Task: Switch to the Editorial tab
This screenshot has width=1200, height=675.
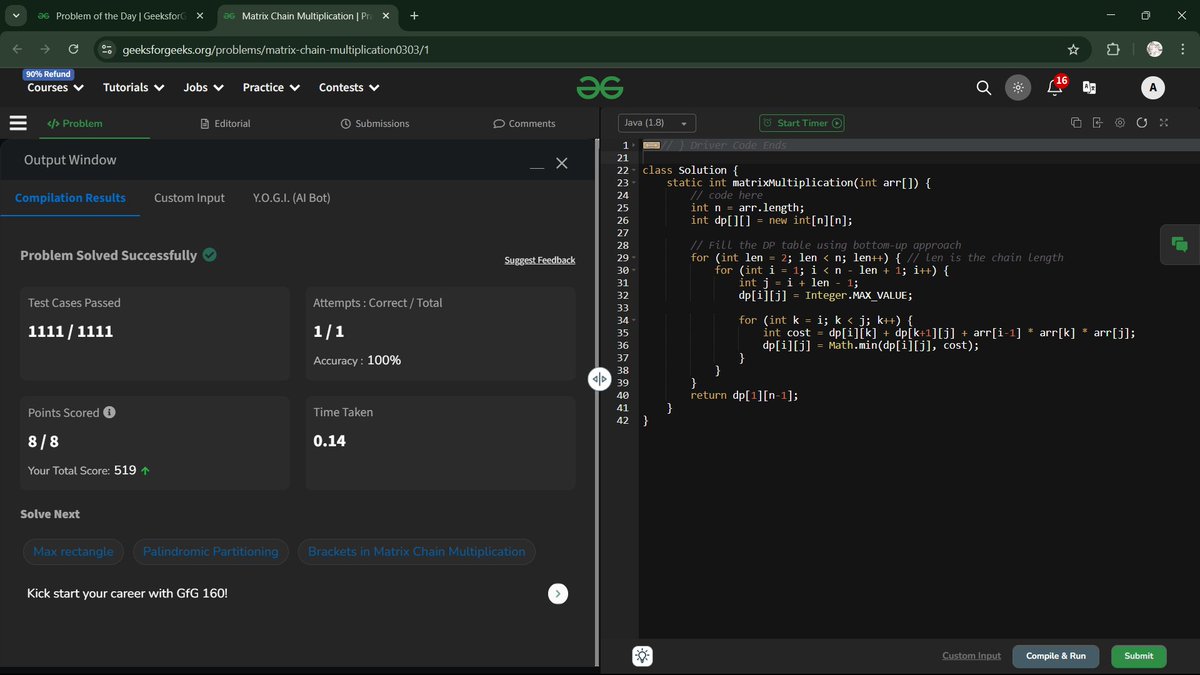Action: point(225,124)
